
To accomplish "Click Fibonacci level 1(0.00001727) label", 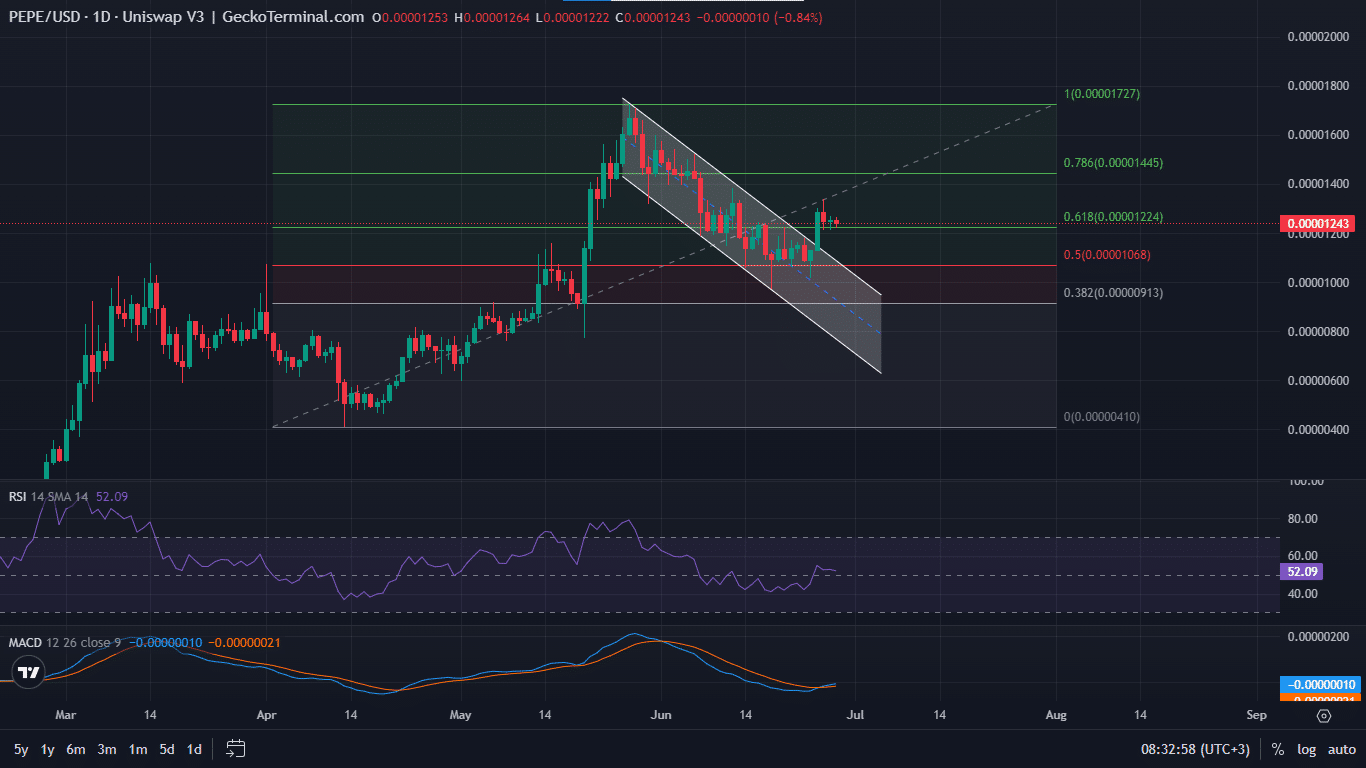I will pos(1101,94).
